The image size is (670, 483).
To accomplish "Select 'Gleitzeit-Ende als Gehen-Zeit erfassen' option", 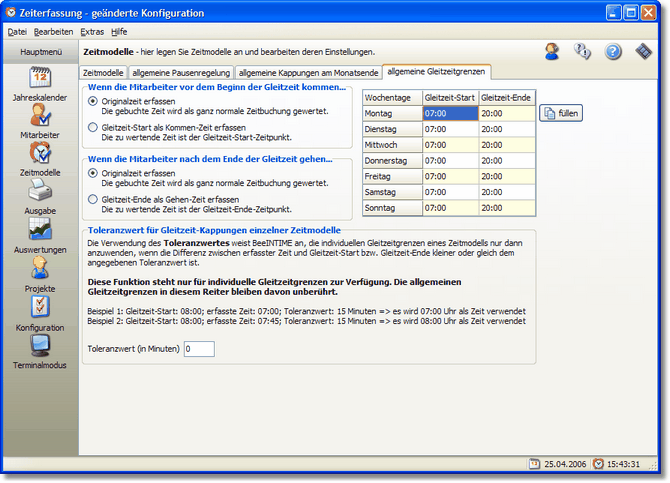I will coord(93,198).
